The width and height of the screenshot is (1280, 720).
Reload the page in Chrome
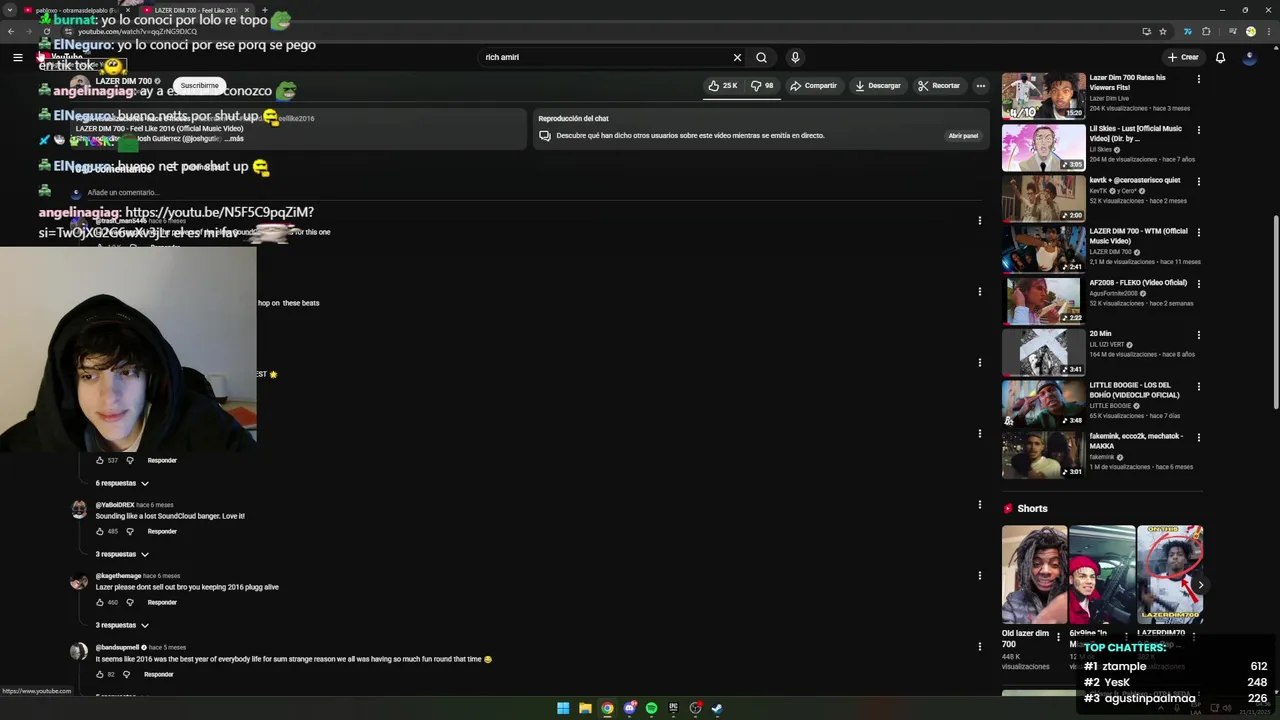point(46,31)
